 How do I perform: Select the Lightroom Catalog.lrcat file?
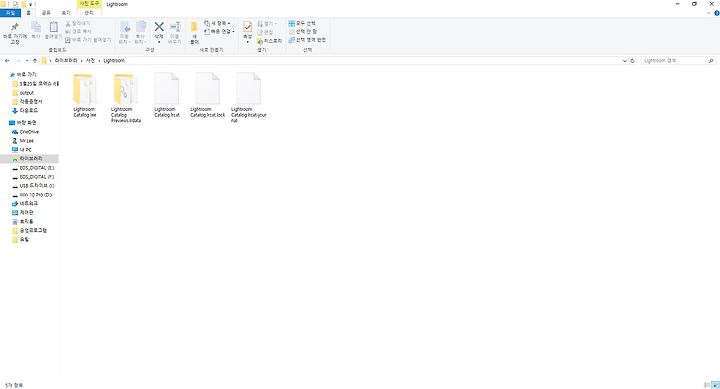[167, 95]
